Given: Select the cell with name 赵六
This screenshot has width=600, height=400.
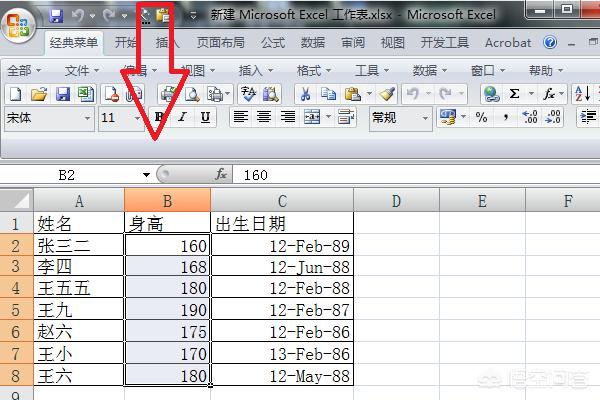Looking at the screenshot, I should click(78, 331).
